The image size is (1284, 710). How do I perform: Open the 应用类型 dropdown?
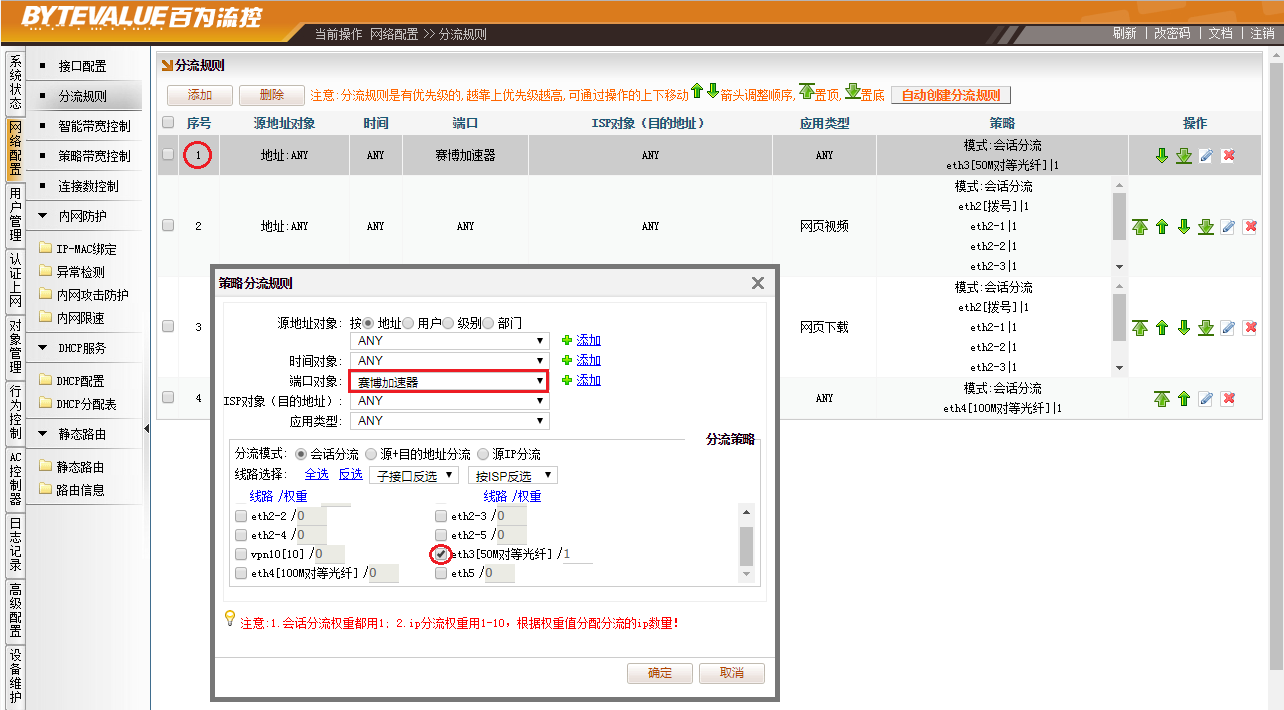coord(448,421)
